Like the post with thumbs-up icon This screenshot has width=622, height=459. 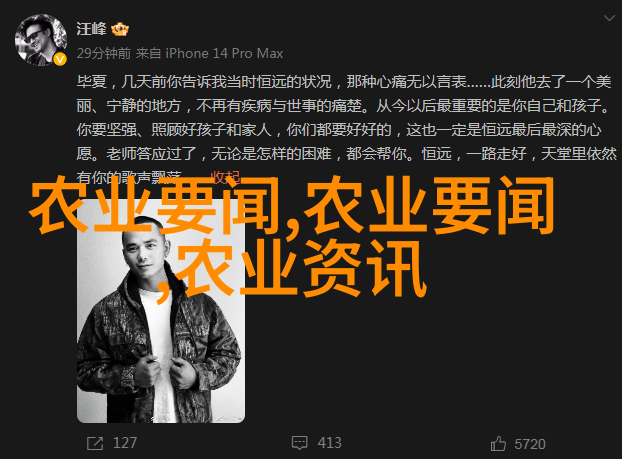[x=498, y=443]
